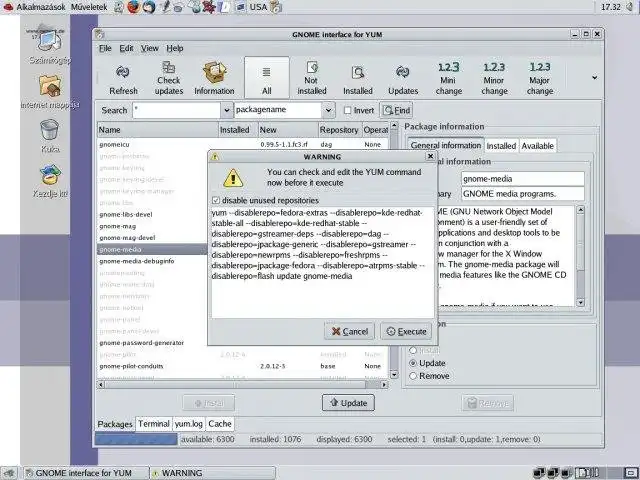The image size is (640, 480).
Task: Open the Installed info tab
Action: (501, 146)
